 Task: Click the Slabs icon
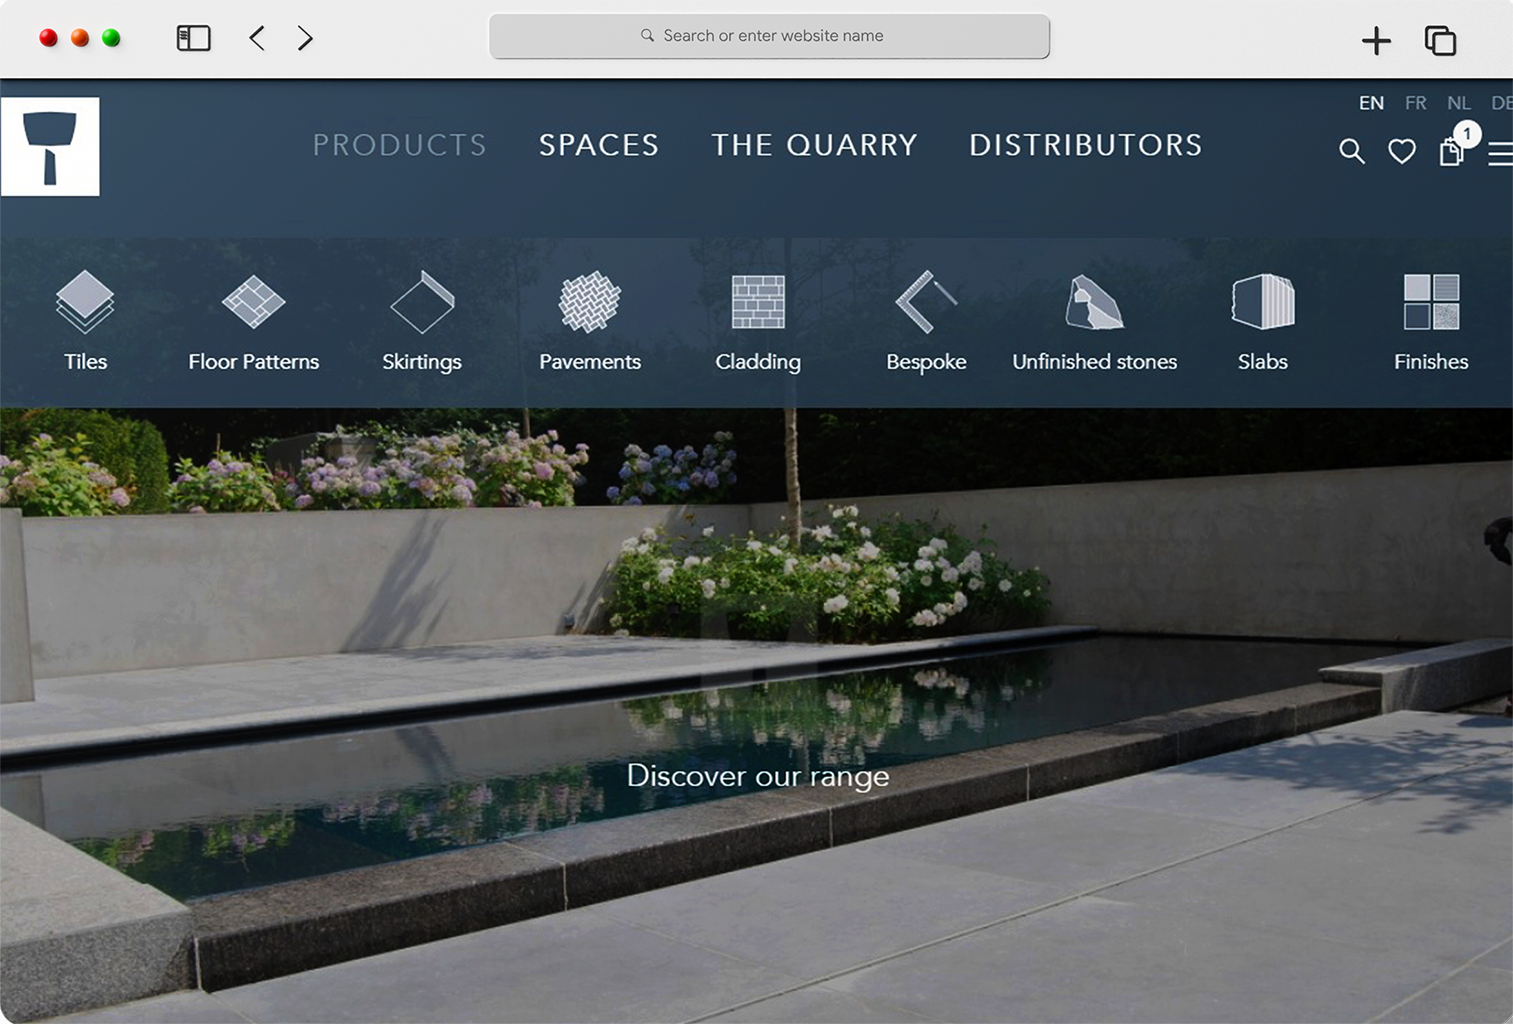(x=1263, y=301)
